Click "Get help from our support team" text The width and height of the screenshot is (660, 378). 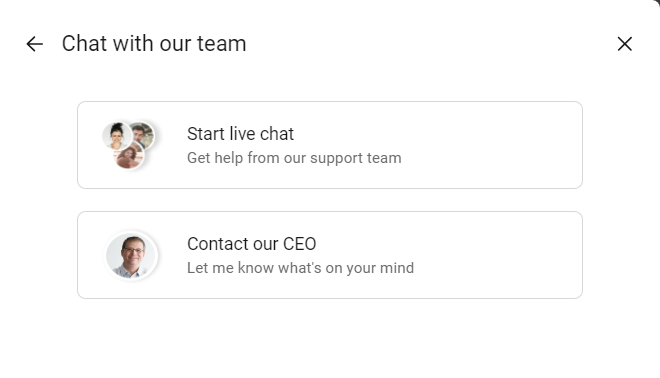tap(294, 158)
